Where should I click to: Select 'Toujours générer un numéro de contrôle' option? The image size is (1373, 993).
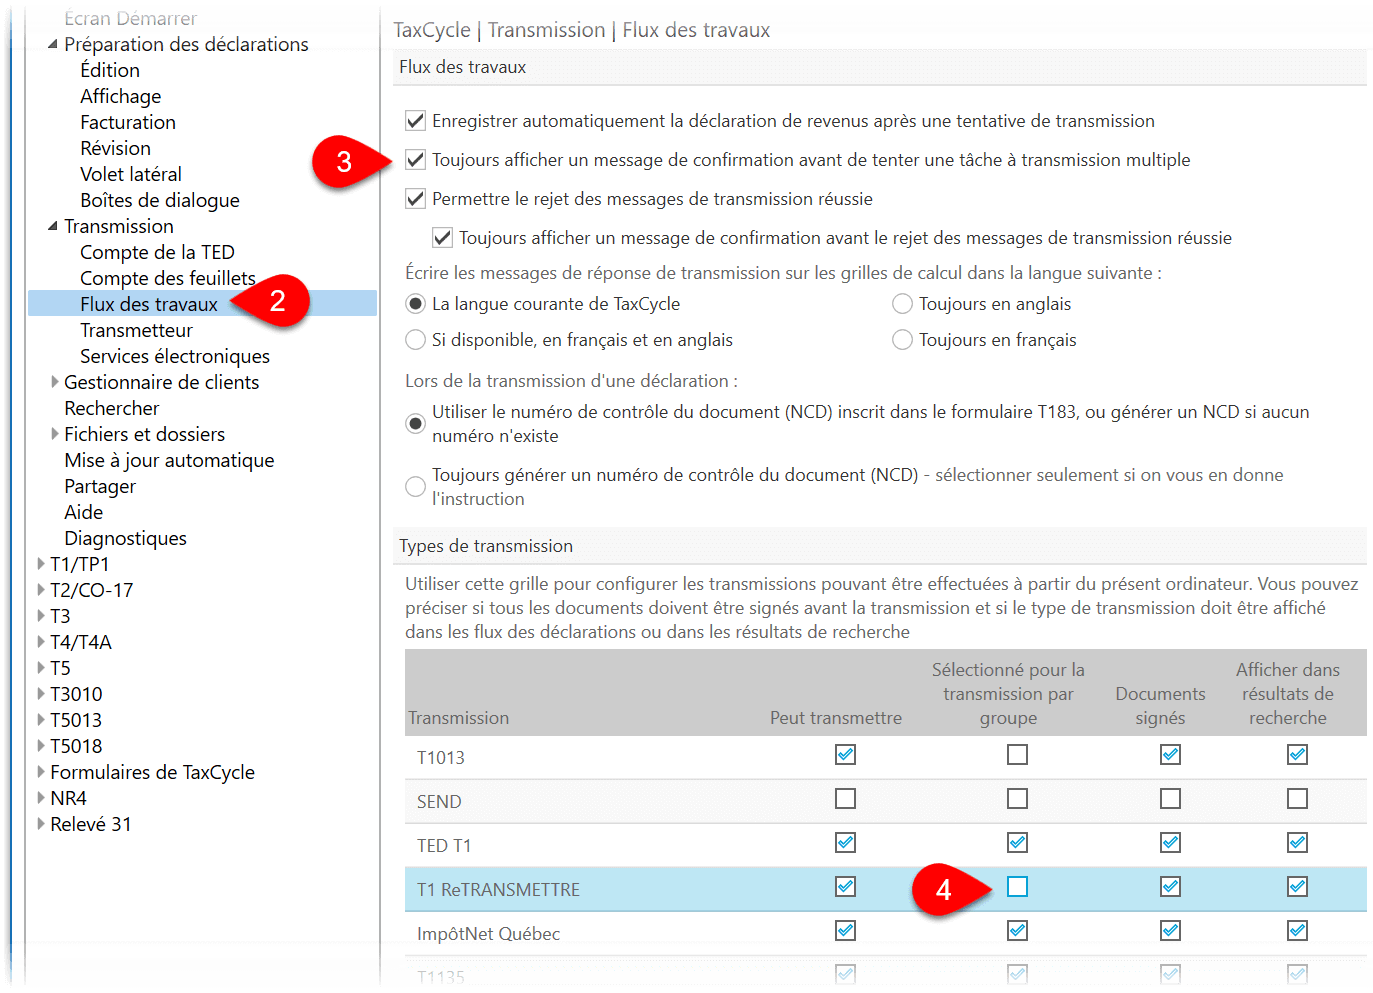[415, 487]
